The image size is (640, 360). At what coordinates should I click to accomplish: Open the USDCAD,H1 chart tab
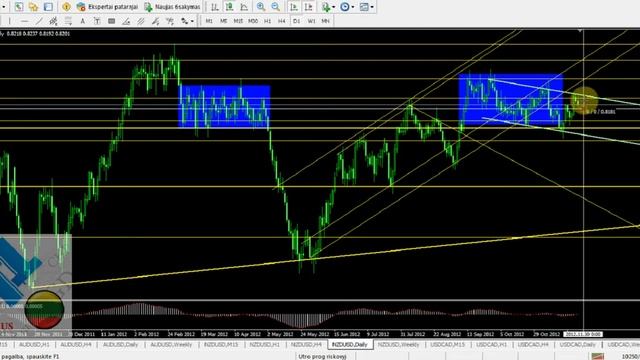pyautogui.click(x=491, y=344)
